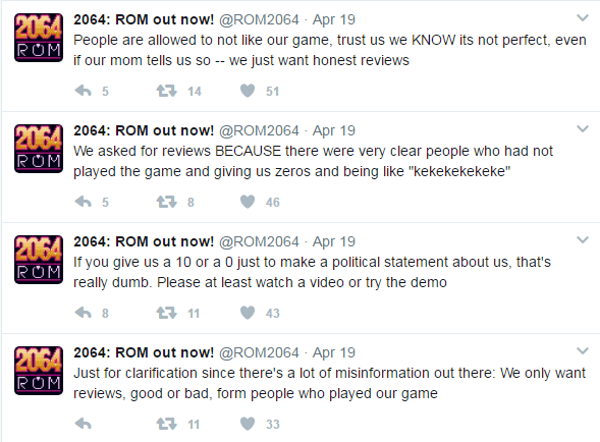Expand the menu chevron on 'kekekekekeke' tweet
Viewport: 600px width, 442px height.
[582, 129]
